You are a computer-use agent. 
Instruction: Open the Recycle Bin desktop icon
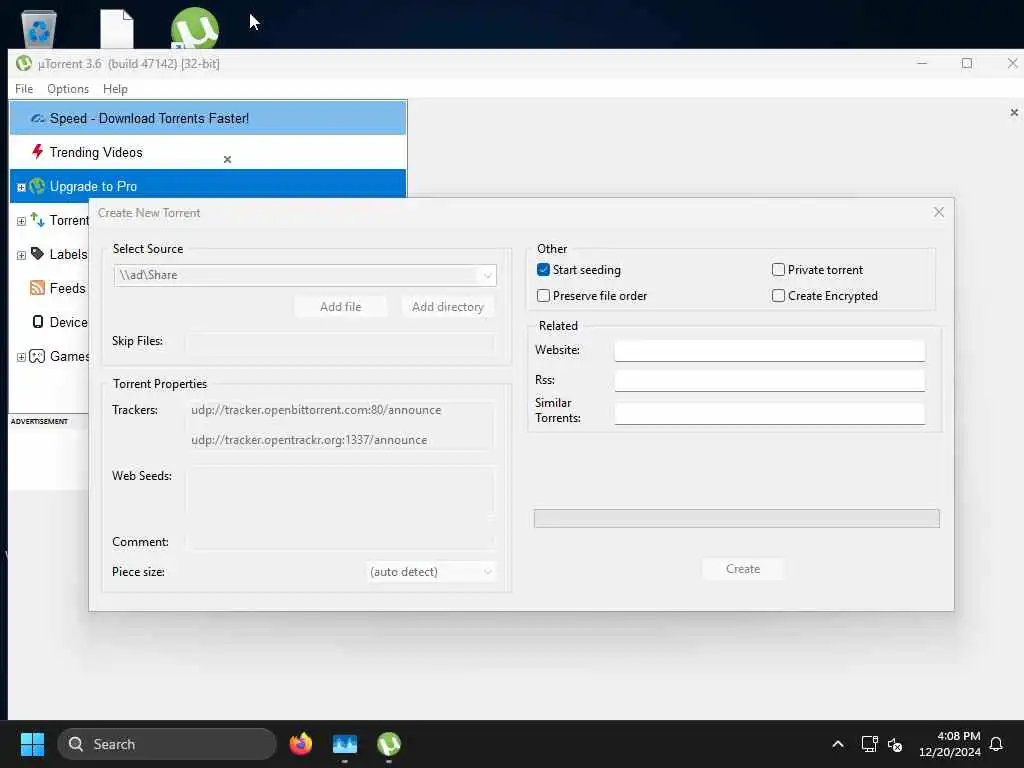pos(39,29)
